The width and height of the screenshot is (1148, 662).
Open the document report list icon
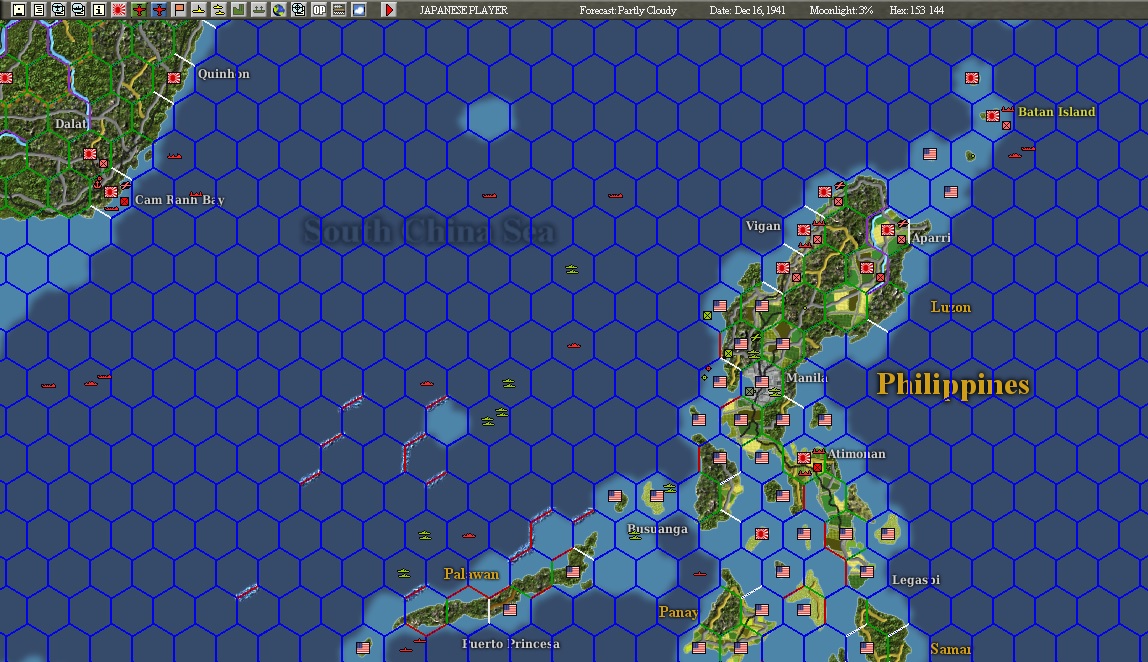click(39, 10)
